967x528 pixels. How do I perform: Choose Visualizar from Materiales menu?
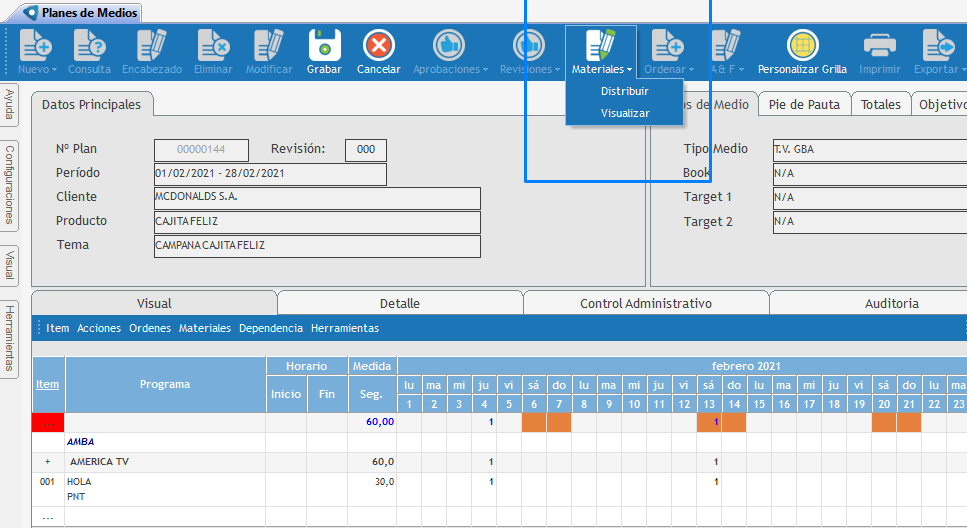pyautogui.click(x=624, y=113)
